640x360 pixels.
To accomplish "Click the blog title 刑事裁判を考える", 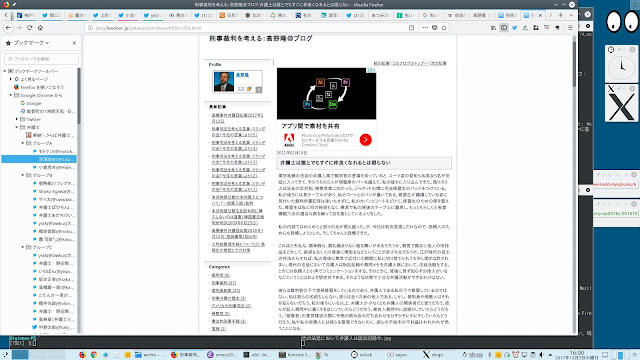I will point(260,38).
